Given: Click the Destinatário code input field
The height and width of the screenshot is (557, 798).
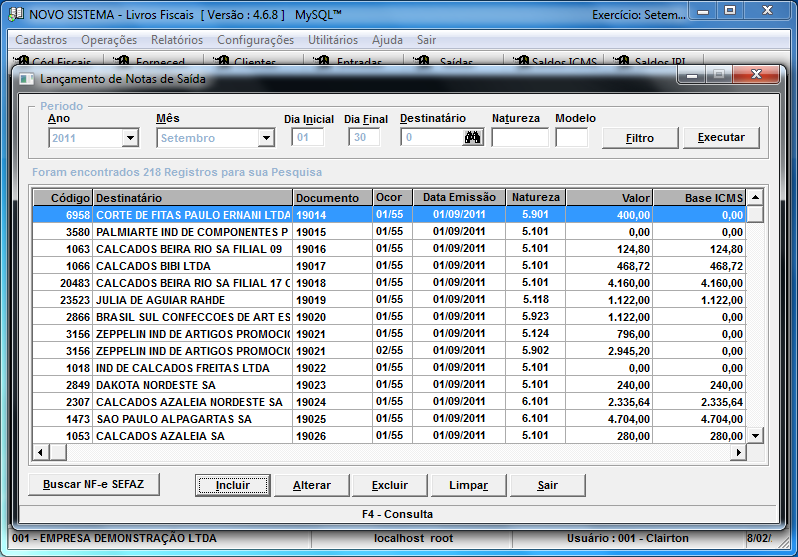Looking at the screenshot, I should point(432,137).
